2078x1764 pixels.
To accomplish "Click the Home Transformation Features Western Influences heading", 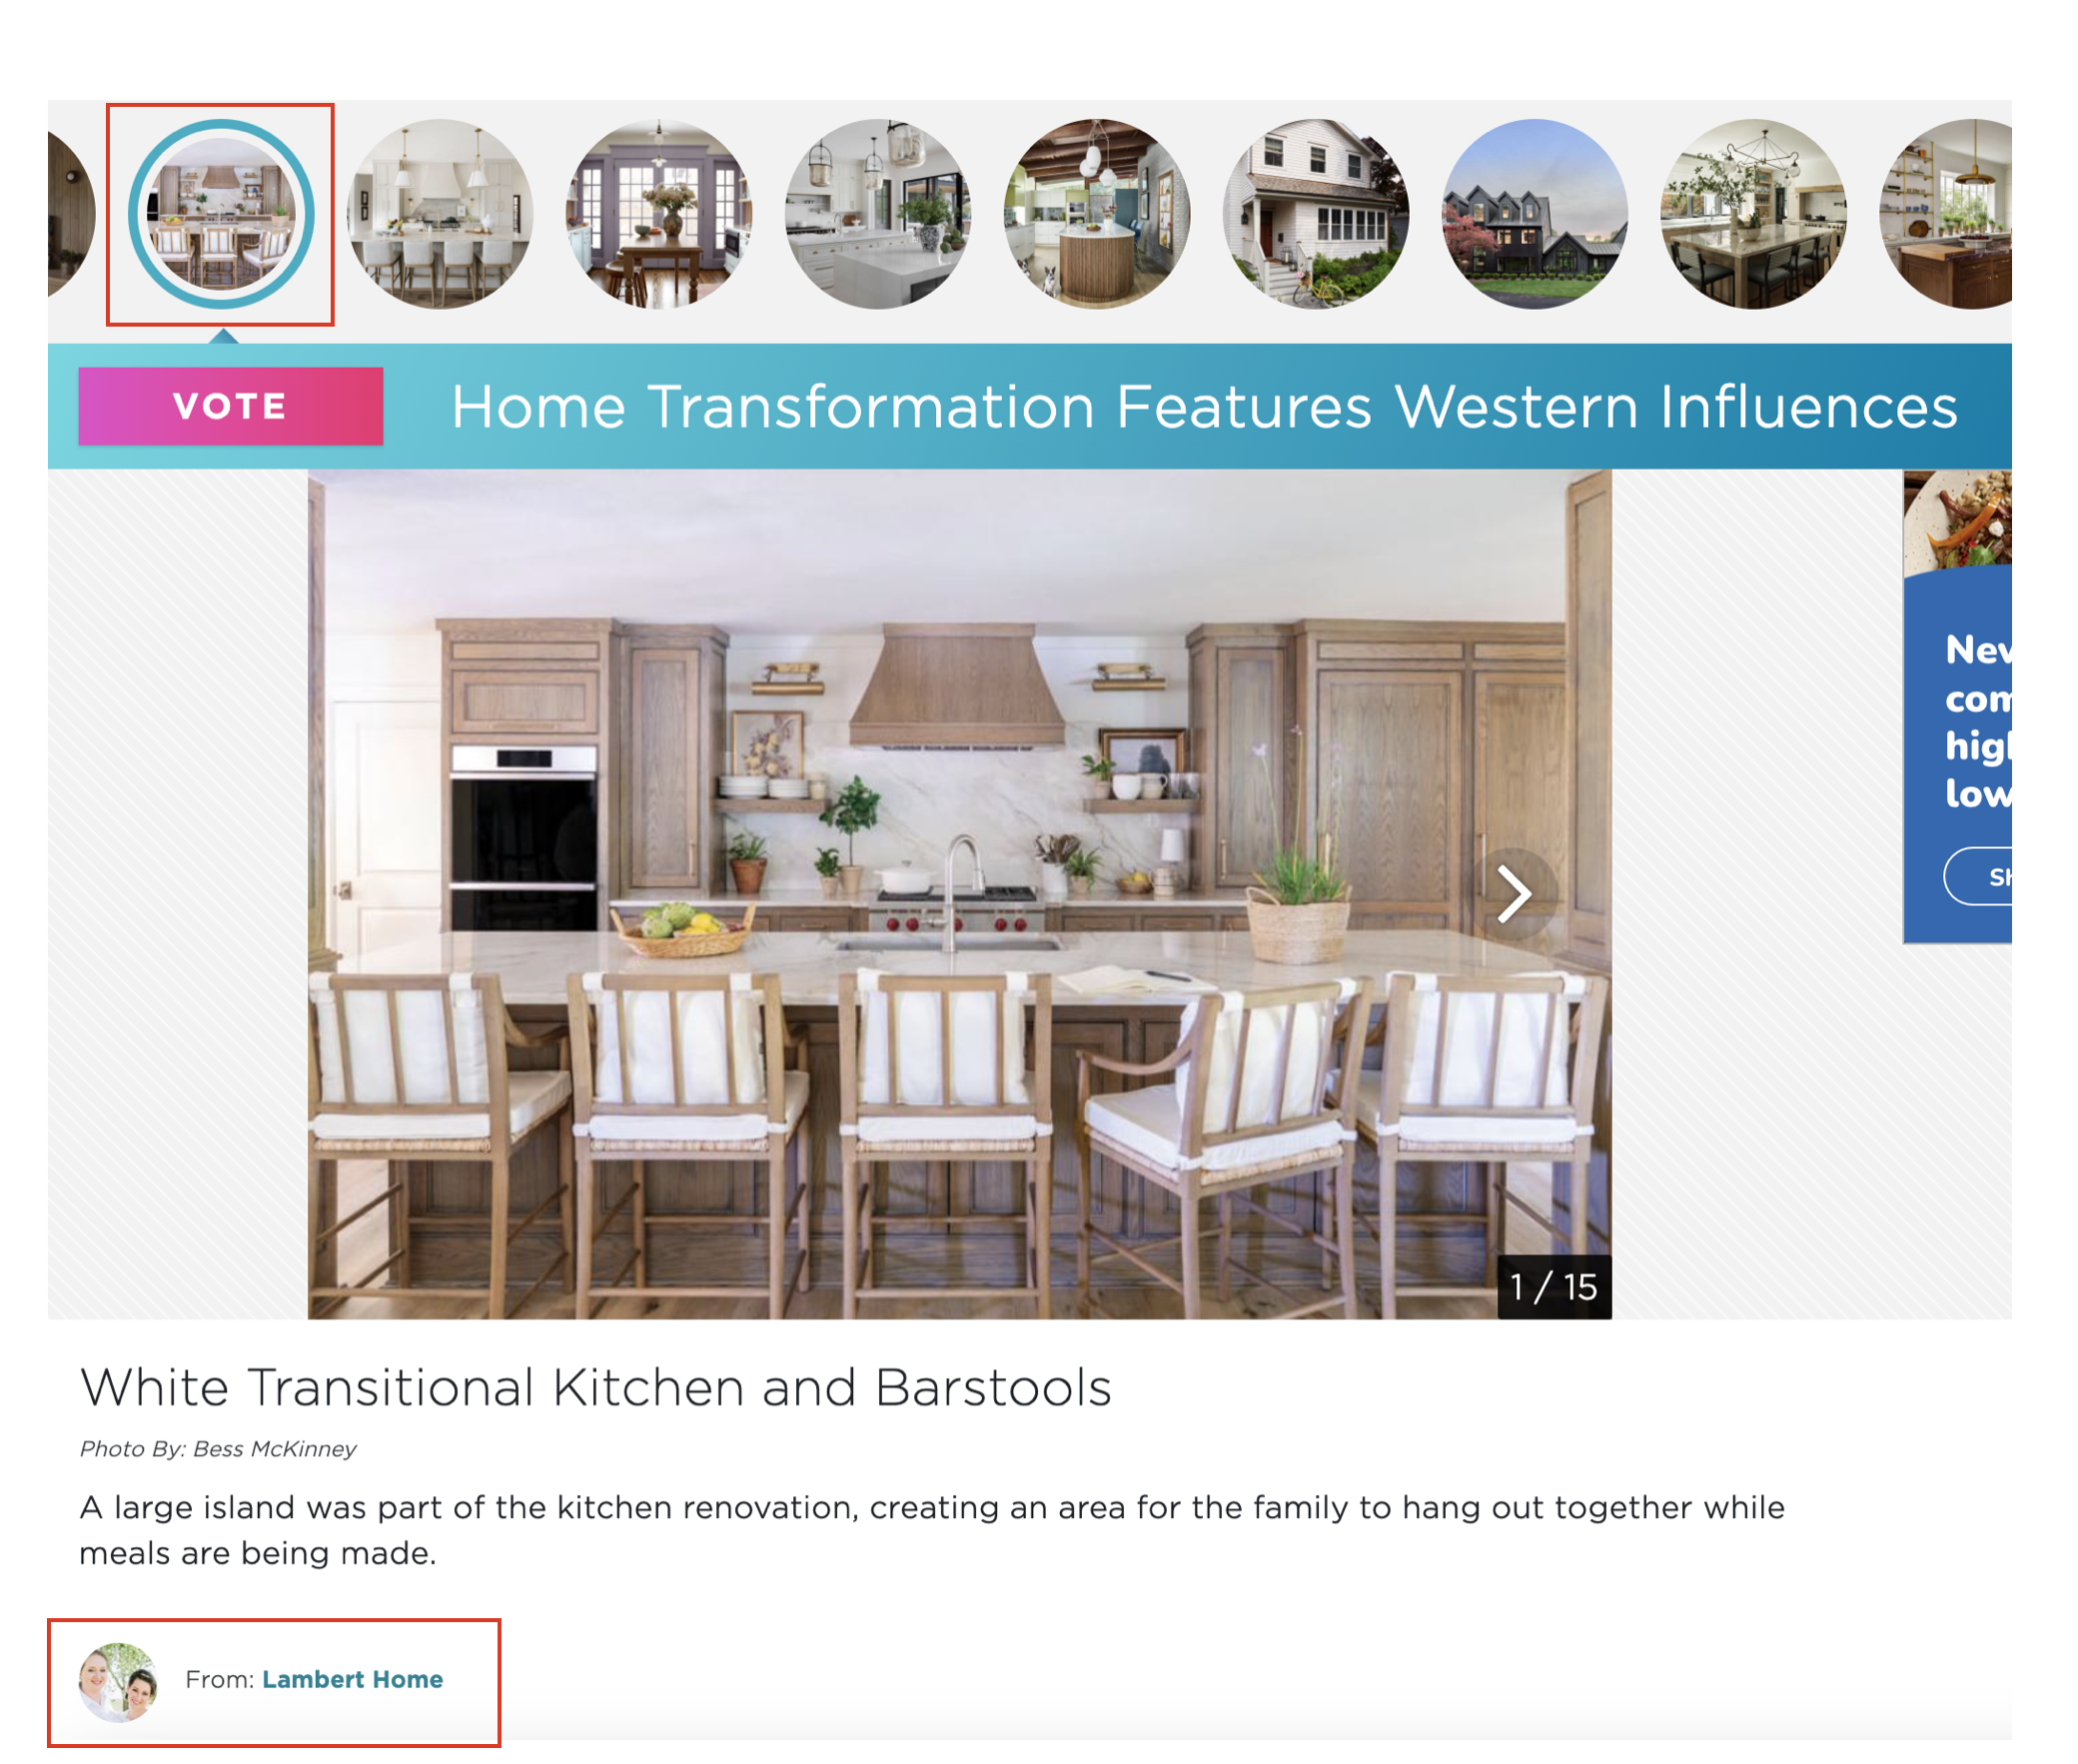I will pyautogui.click(x=1204, y=407).
